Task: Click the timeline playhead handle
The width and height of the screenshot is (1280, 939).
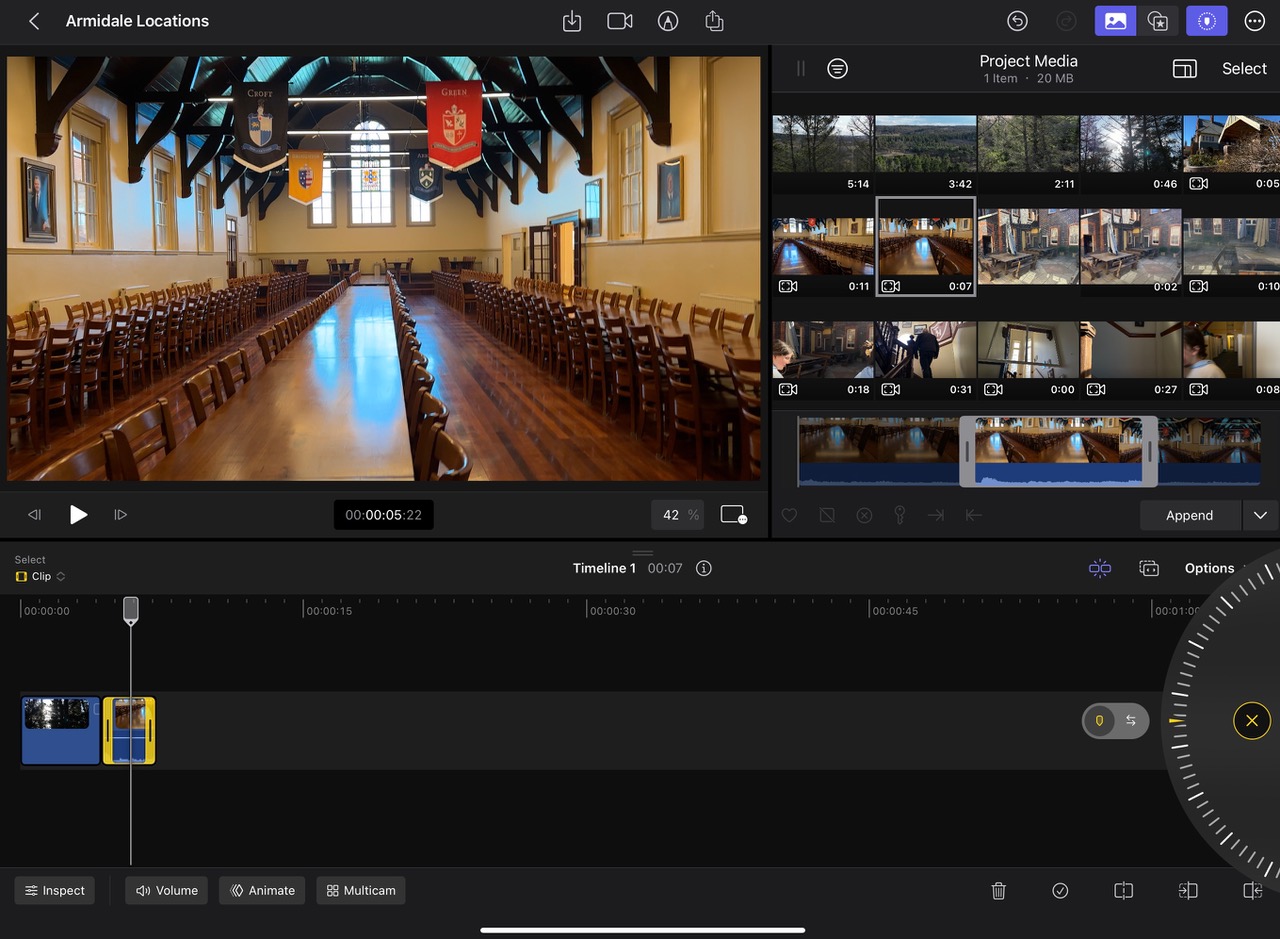Action: tap(130, 609)
